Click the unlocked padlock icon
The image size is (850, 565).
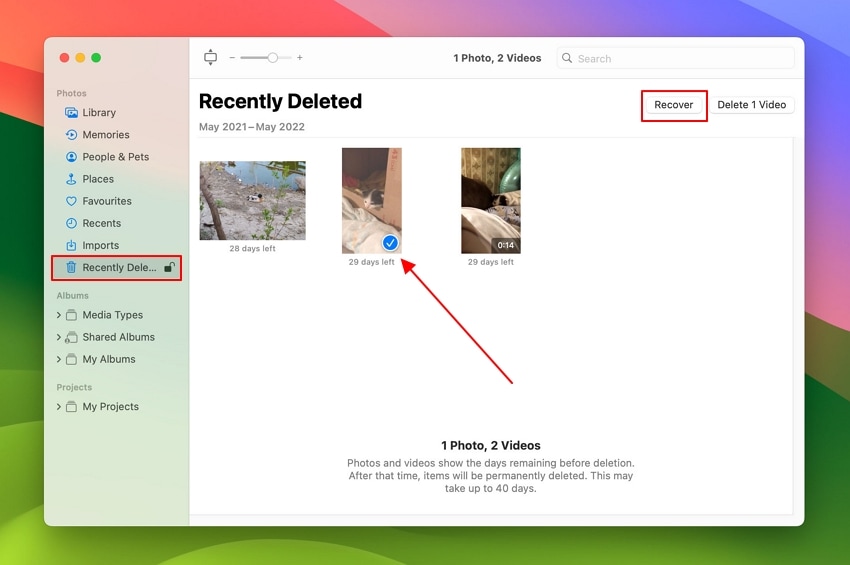170,267
